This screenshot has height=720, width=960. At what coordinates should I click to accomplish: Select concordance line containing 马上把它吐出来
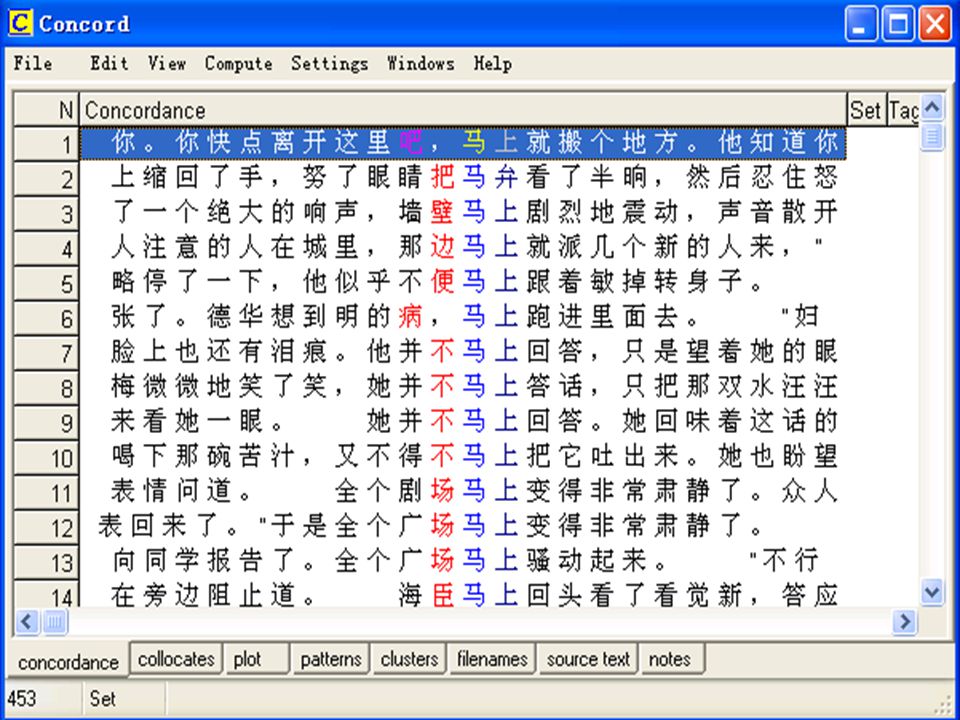[x=463, y=457]
